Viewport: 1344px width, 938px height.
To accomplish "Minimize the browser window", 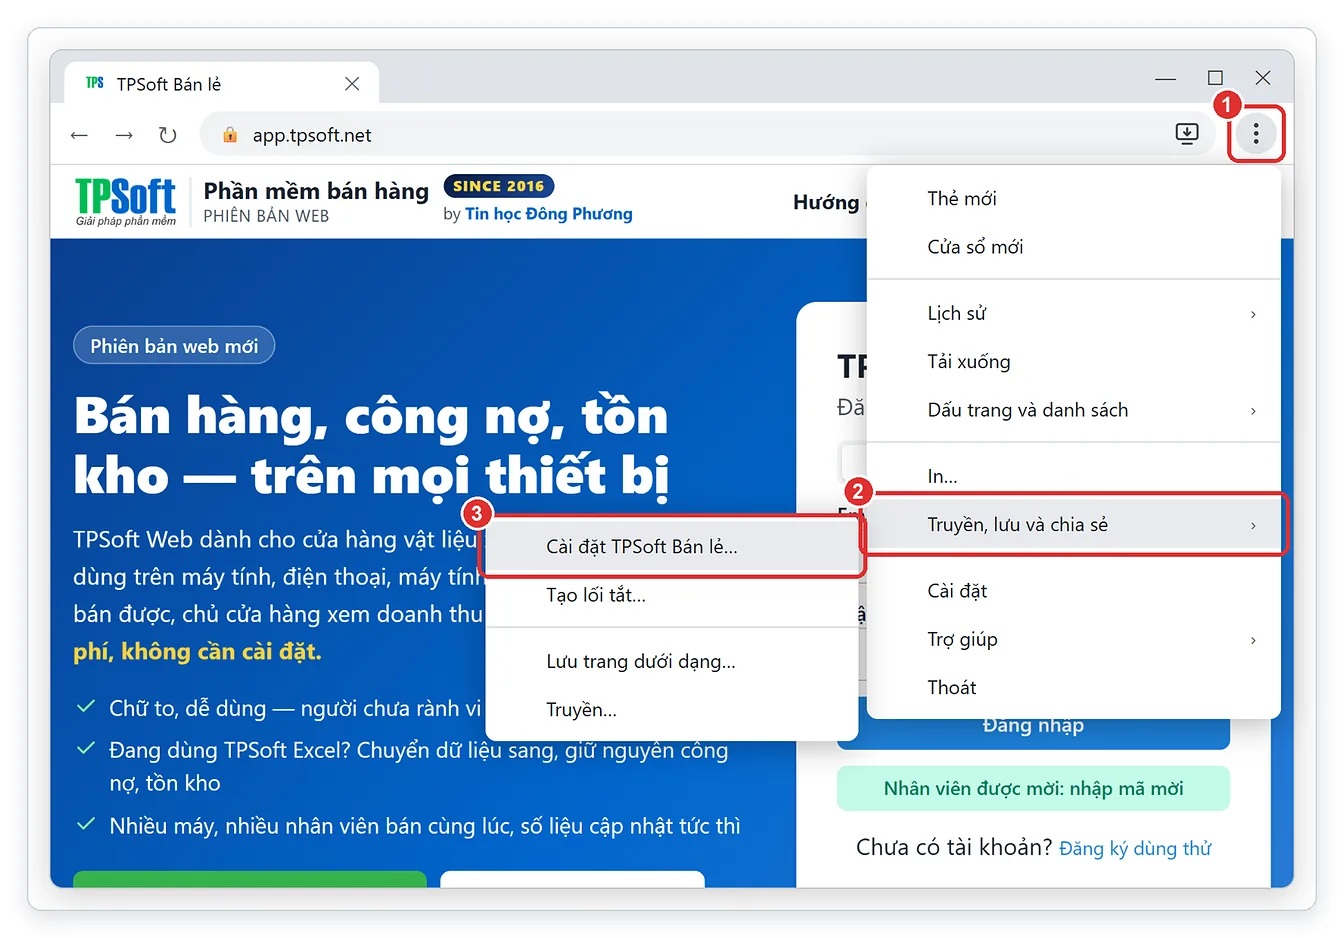I will pos(1165,78).
